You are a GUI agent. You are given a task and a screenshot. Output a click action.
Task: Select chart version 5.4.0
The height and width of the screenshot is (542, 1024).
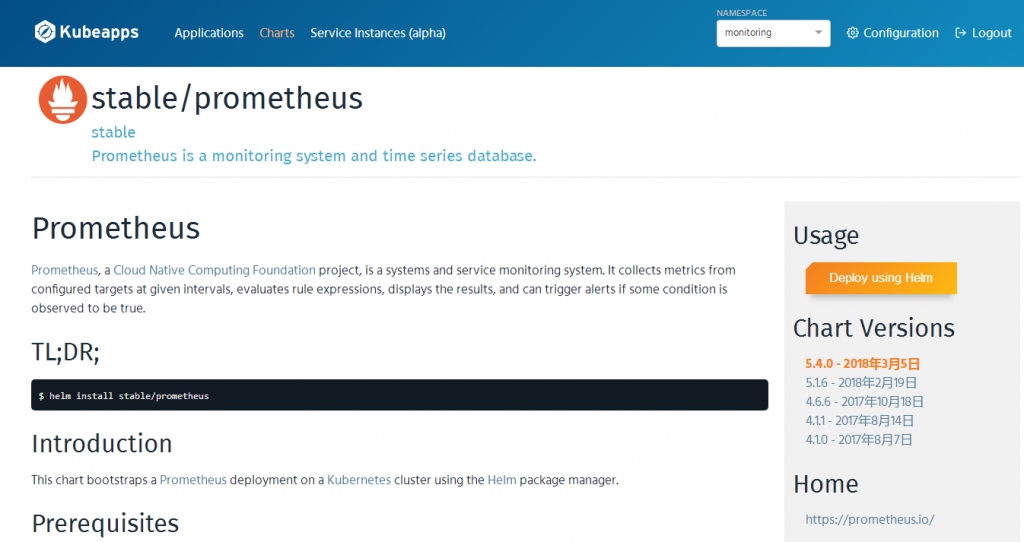[862, 364]
